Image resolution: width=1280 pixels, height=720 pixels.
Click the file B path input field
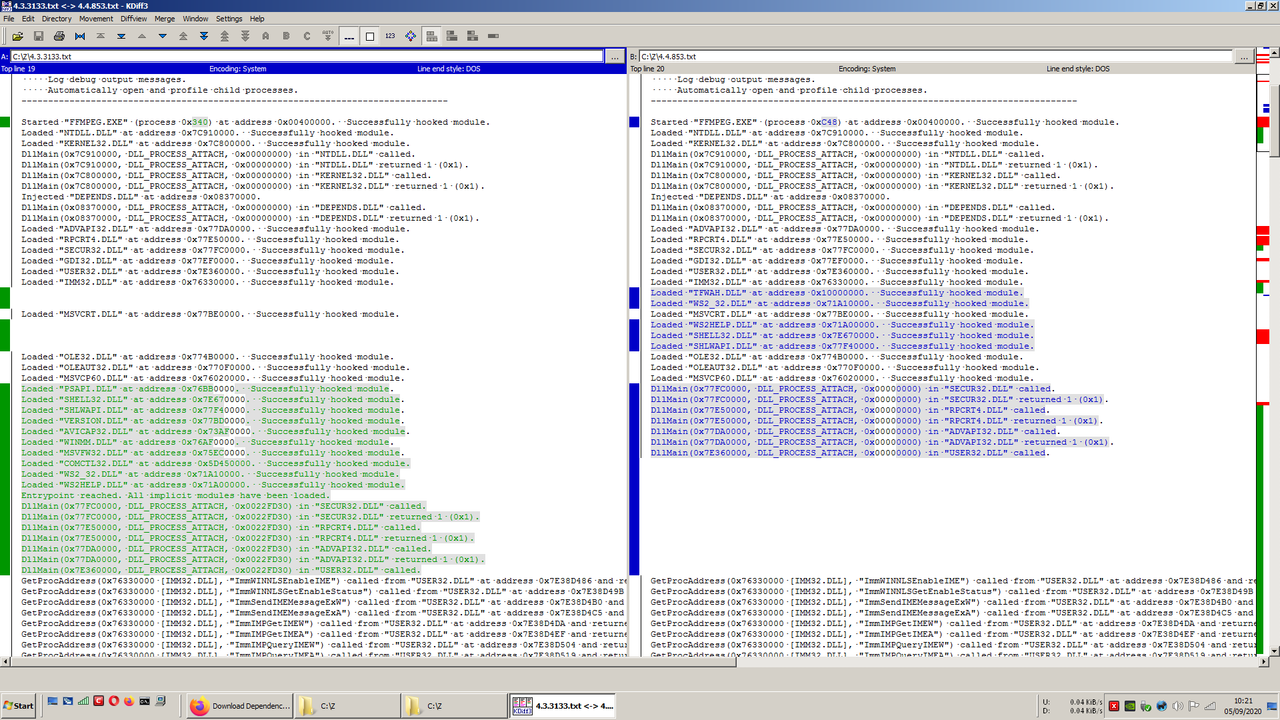pos(935,57)
